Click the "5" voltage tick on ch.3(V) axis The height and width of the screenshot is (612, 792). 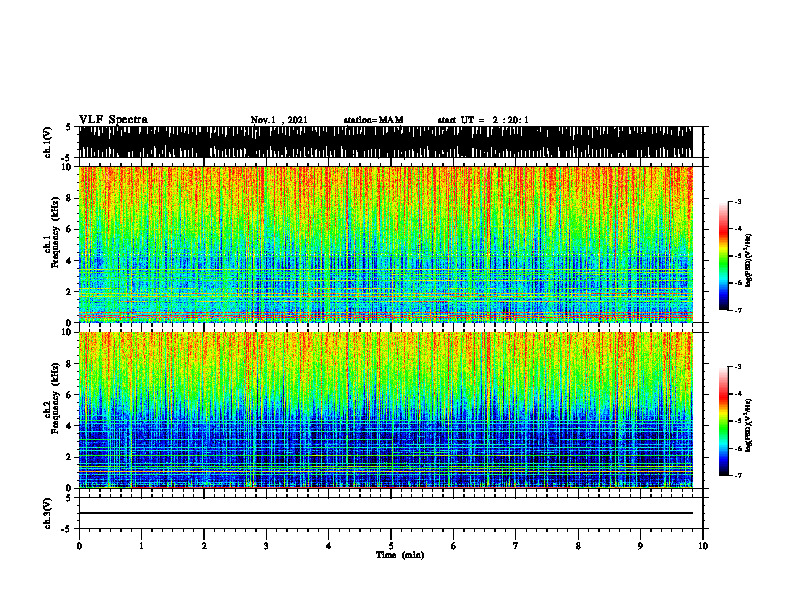[68, 498]
